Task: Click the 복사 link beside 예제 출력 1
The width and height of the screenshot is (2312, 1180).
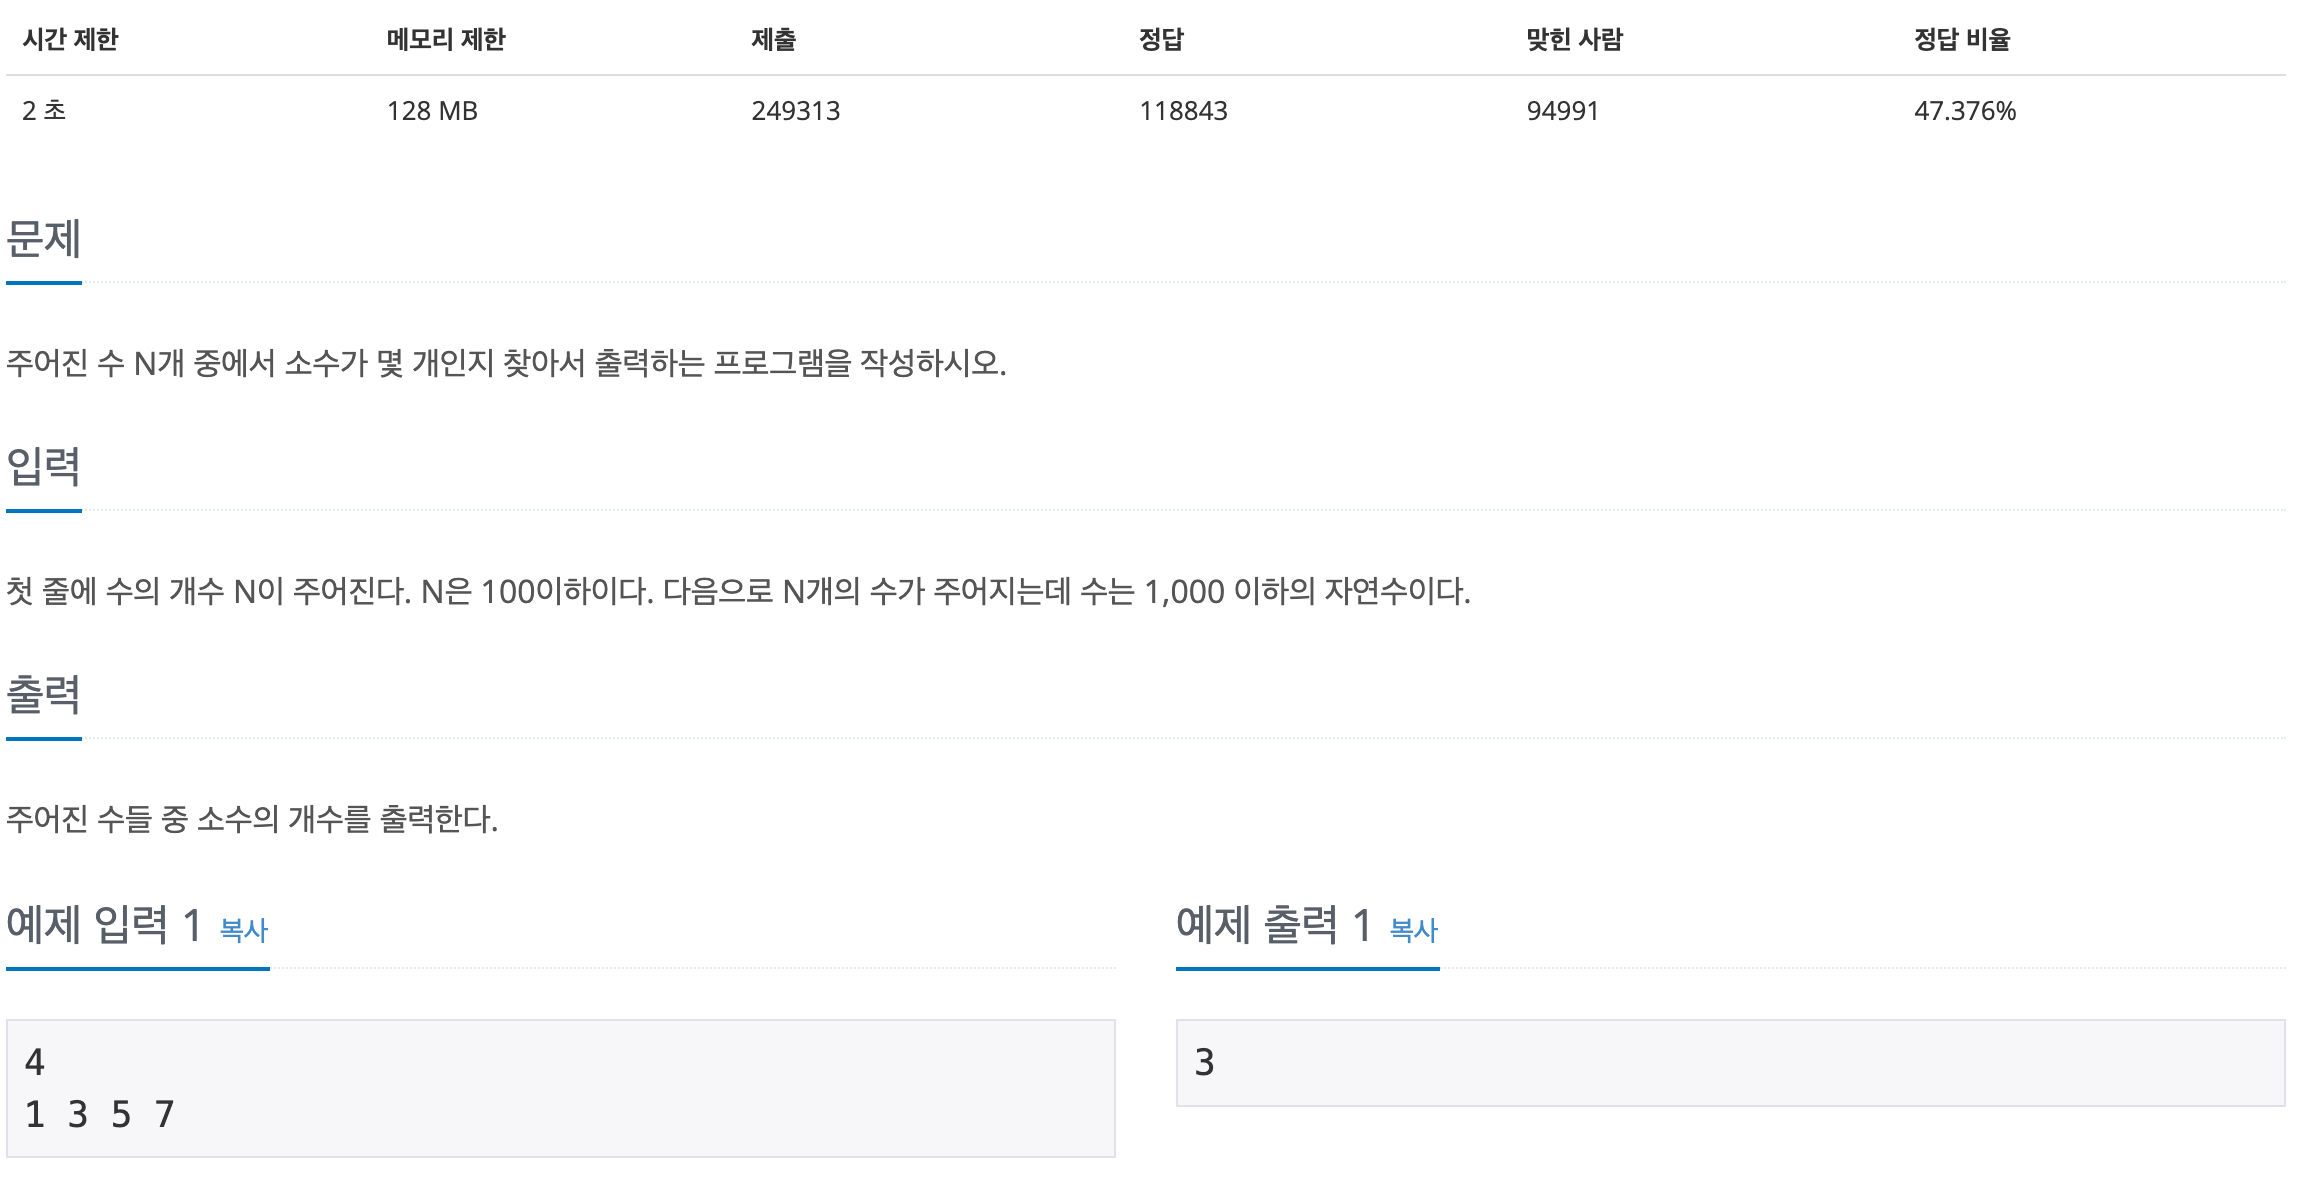Action: (x=1414, y=931)
